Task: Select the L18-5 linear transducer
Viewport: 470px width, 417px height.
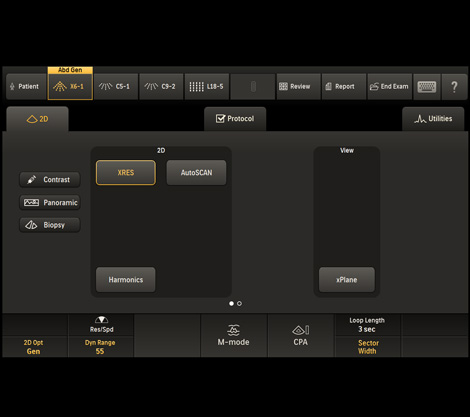Action: coord(207,86)
